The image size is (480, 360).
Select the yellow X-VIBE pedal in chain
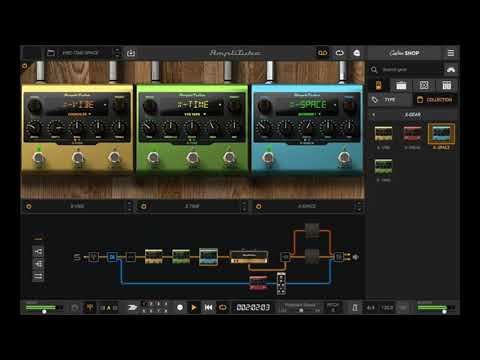click(154, 256)
